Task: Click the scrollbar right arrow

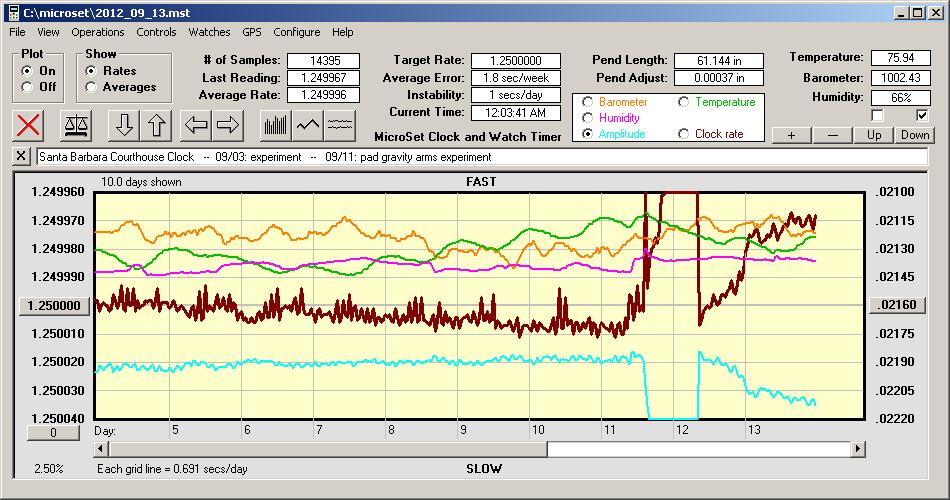Action: click(x=857, y=449)
